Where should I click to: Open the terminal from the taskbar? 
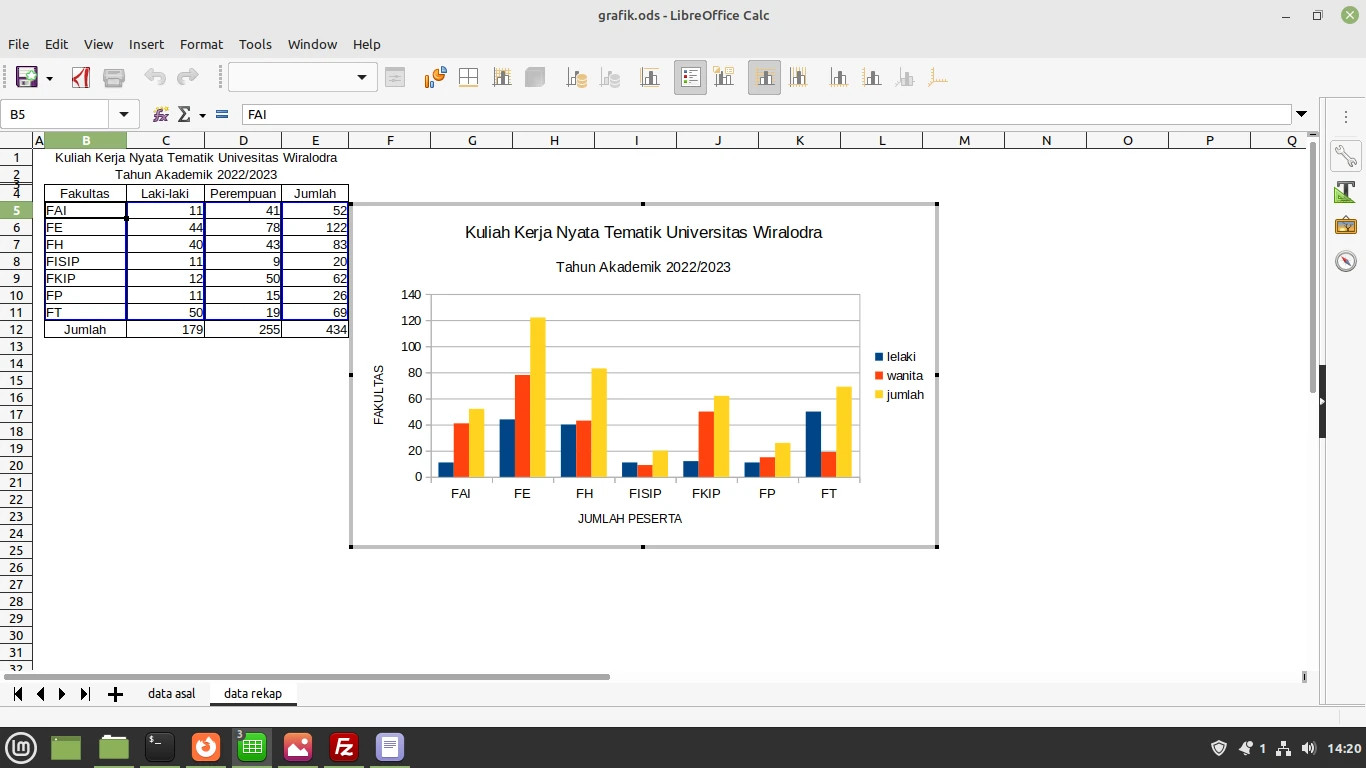160,746
